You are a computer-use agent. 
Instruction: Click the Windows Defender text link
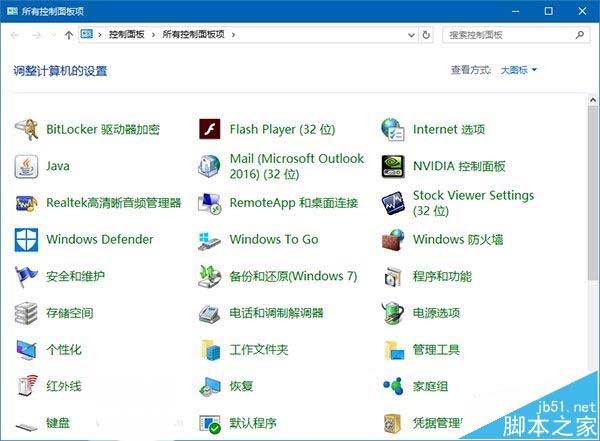(100, 239)
